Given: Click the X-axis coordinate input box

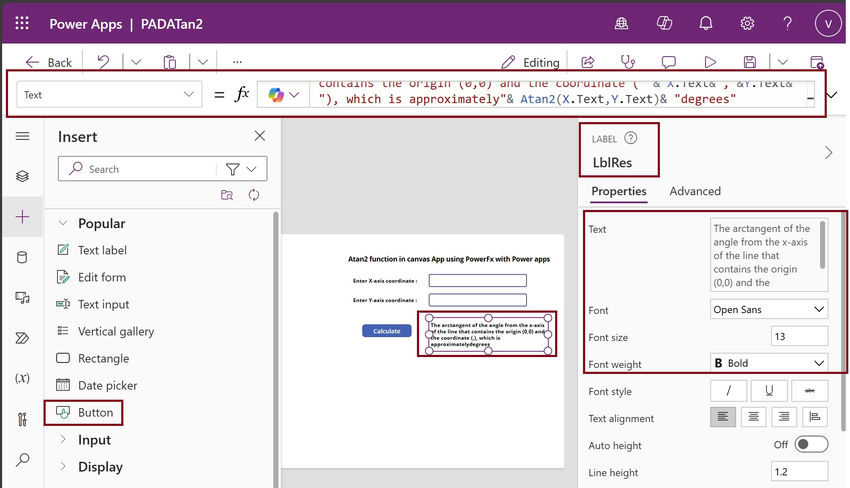Looking at the screenshot, I should click(x=478, y=280).
